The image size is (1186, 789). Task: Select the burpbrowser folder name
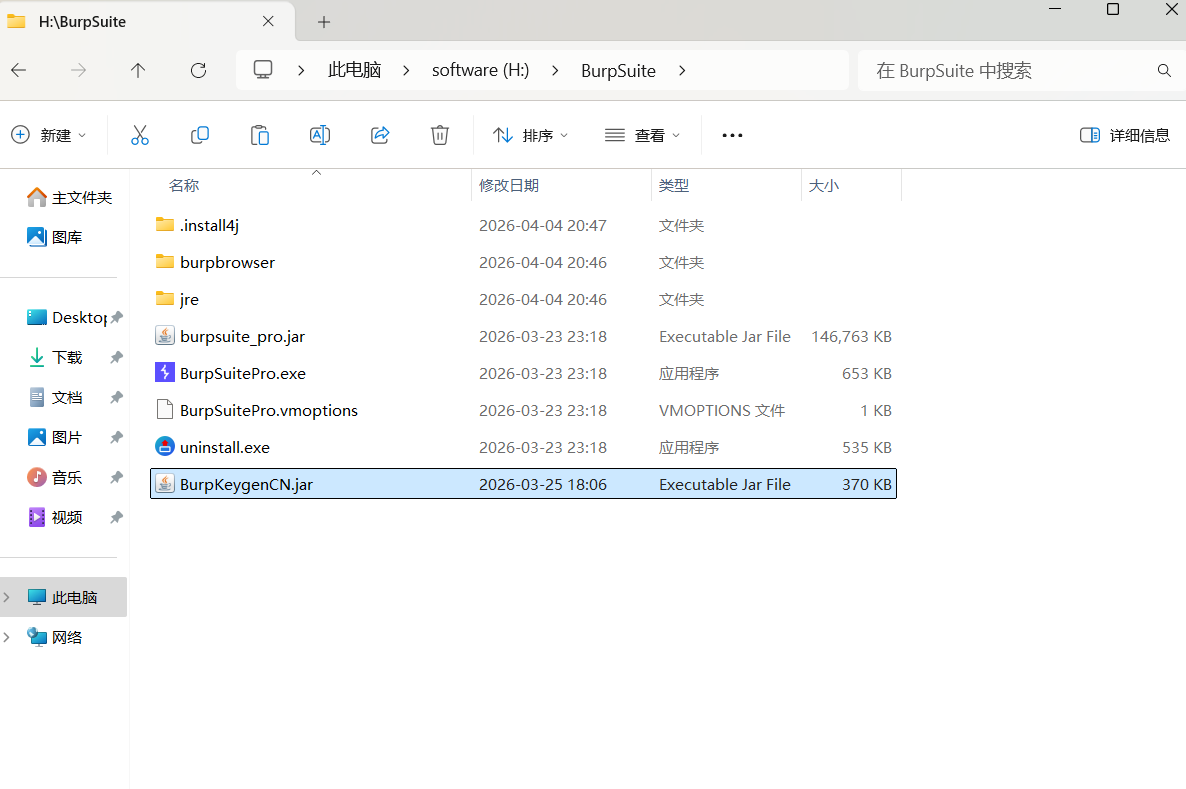click(x=228, y=262)
